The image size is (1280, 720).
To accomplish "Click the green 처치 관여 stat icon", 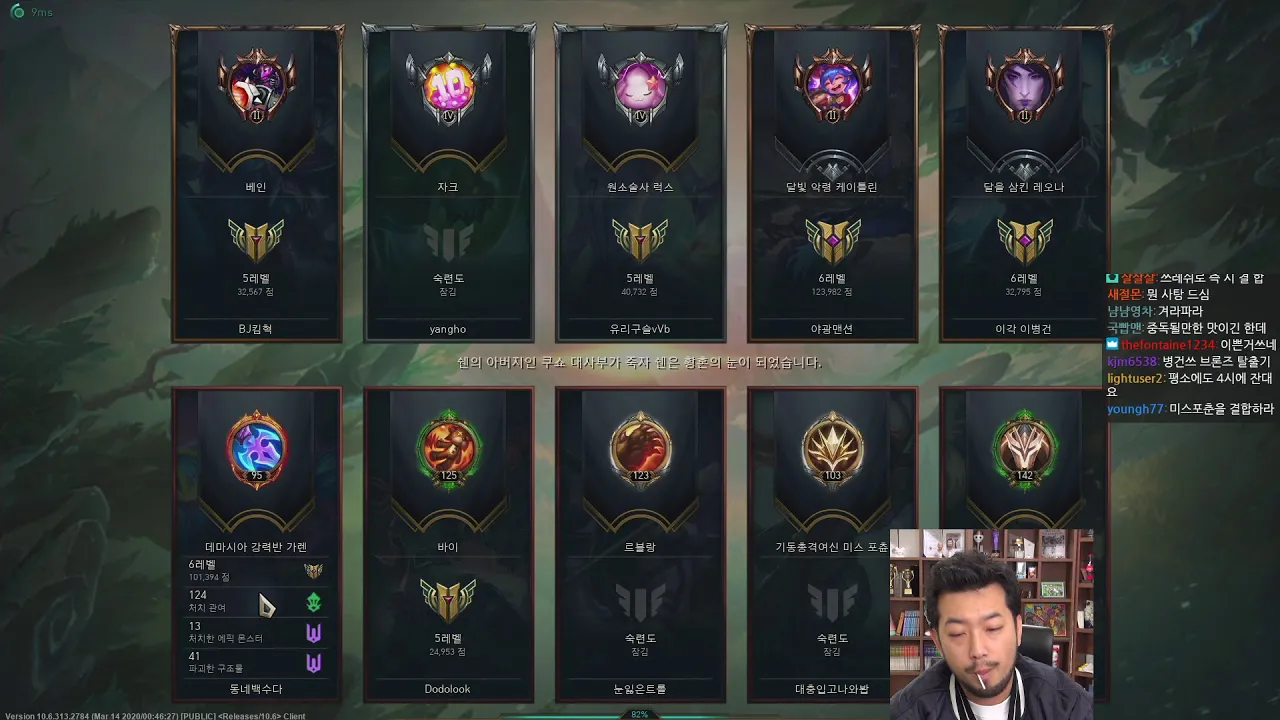I will (x=313, y=602).
